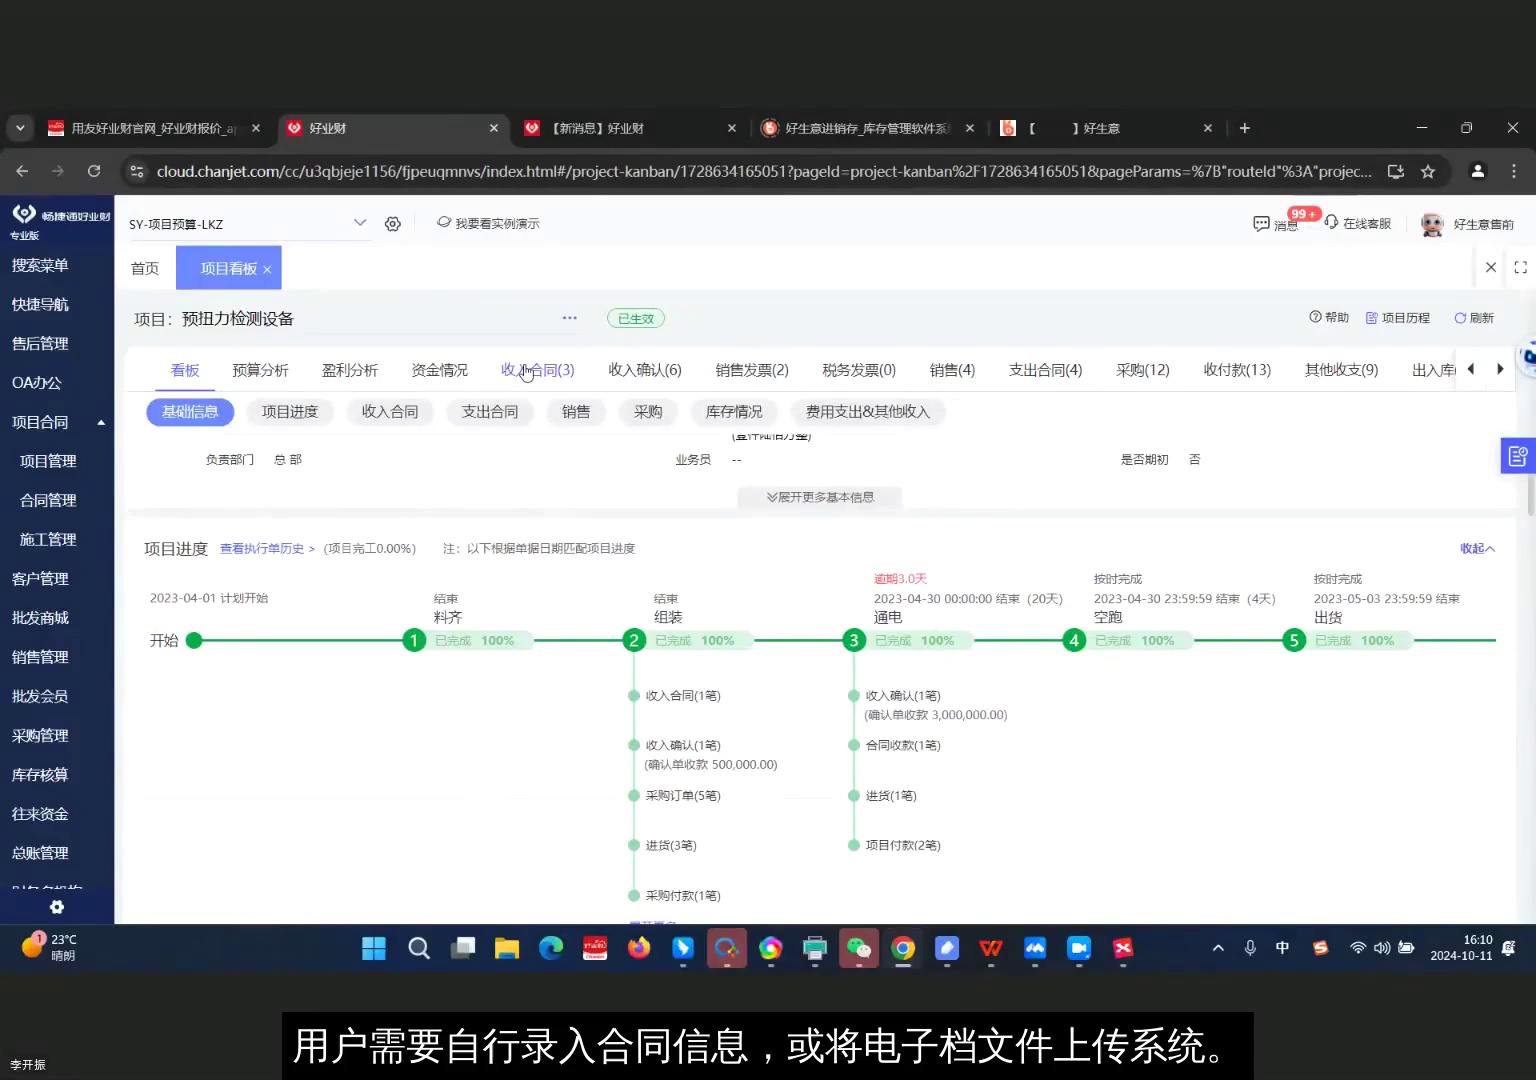
Task: Click the 查看执行单历史 link
Action: [262, 548]
